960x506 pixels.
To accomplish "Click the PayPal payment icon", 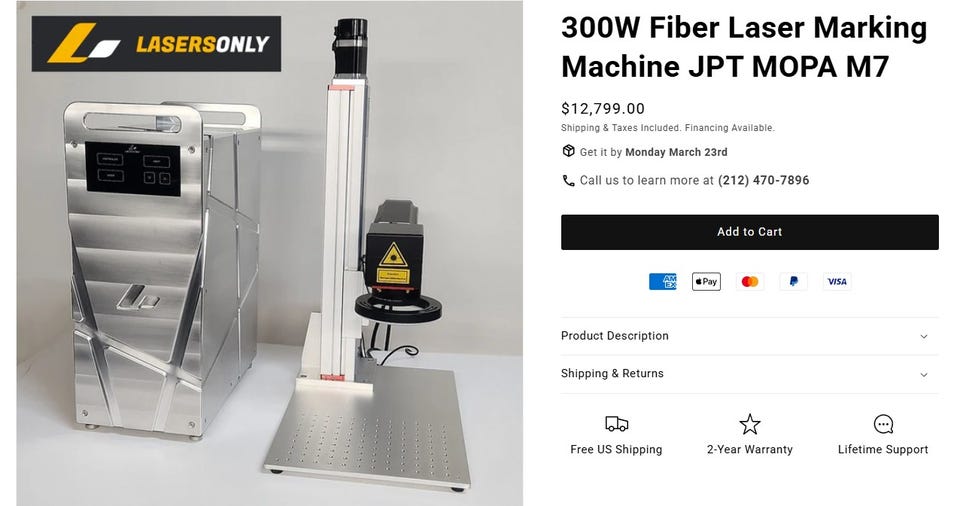I will pos(793,282).
